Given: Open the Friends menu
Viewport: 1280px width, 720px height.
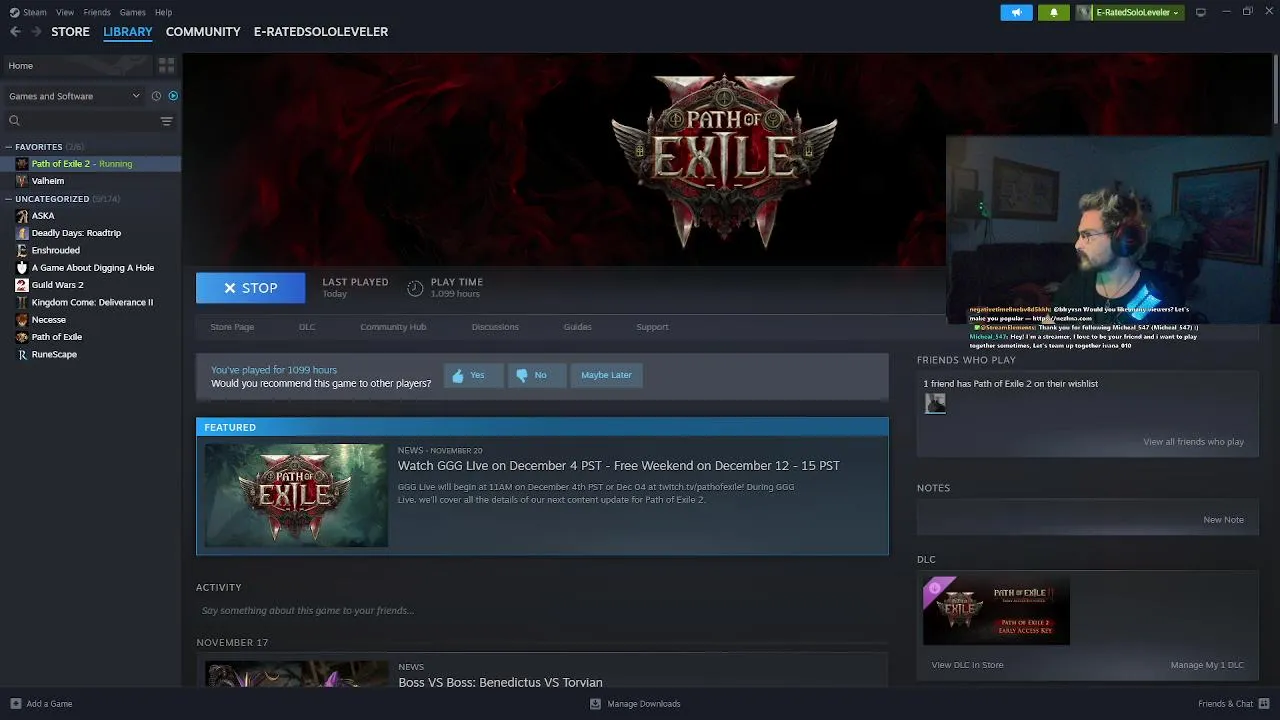Looking at the screenshot, I should click(97, 12).
